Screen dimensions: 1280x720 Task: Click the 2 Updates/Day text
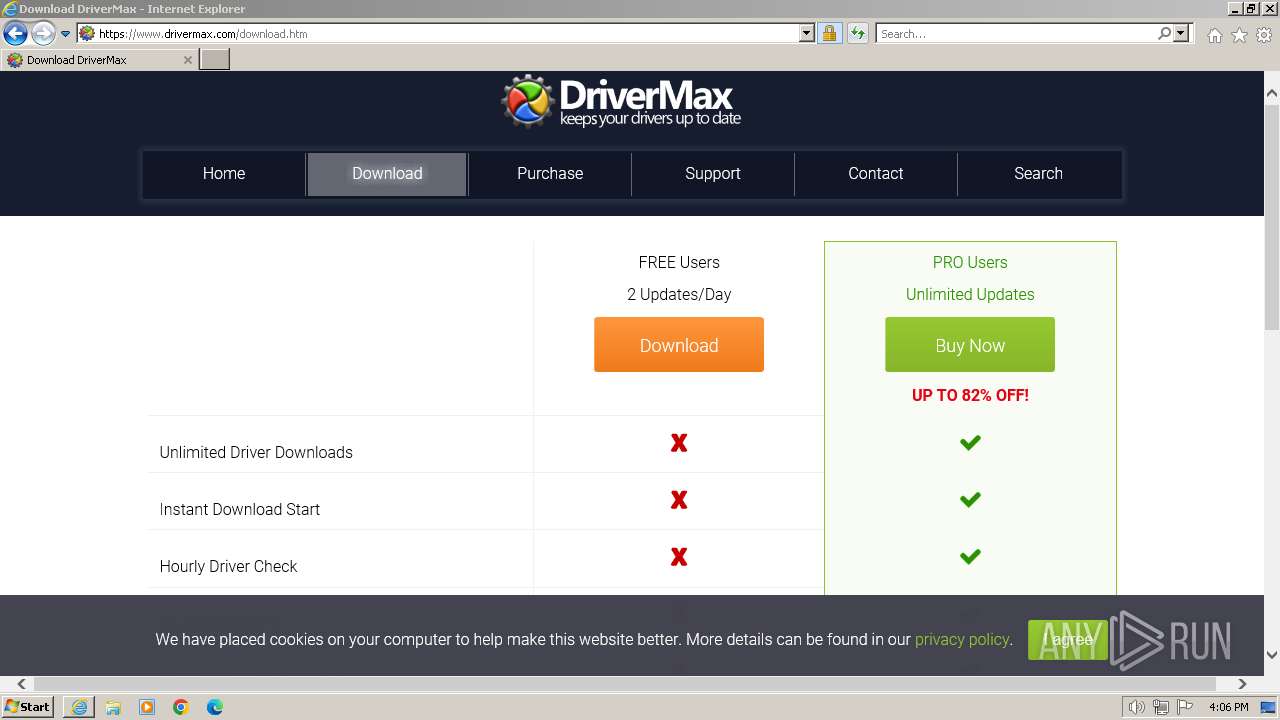[x=679, y=295]
